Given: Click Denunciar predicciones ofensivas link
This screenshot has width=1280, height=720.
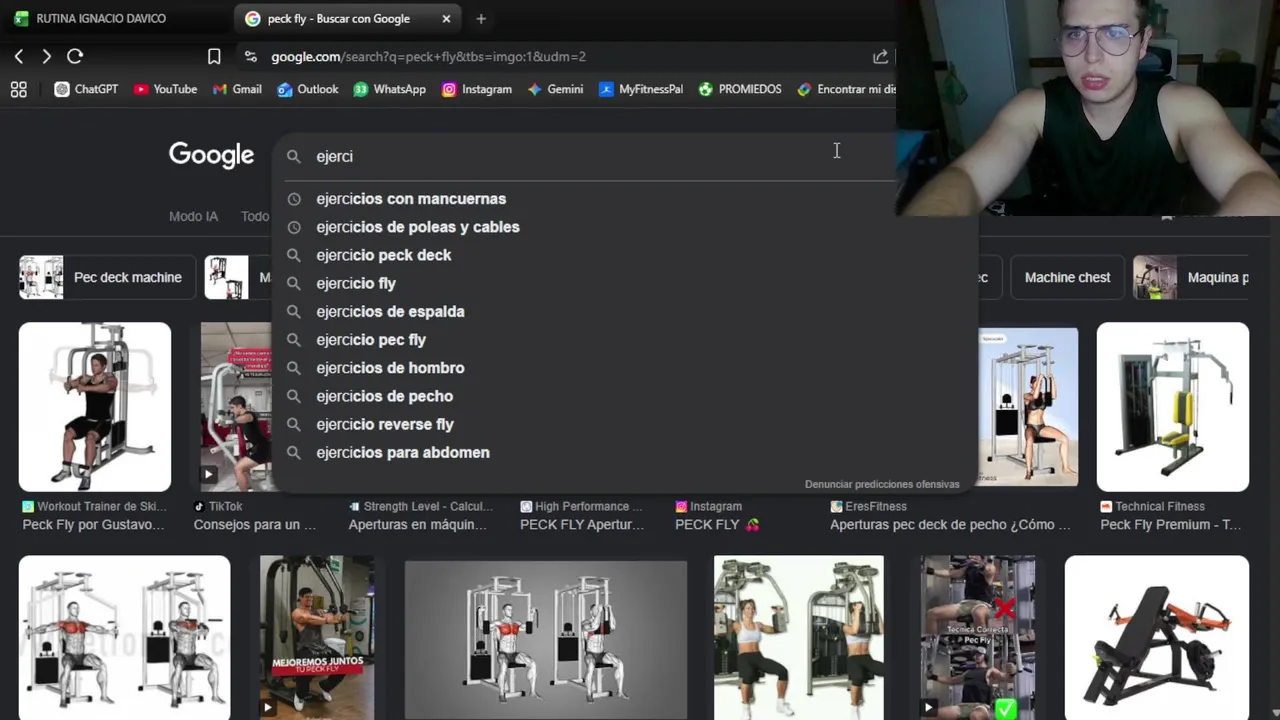Looking at the screenshot, I should (x=882, y=484).
